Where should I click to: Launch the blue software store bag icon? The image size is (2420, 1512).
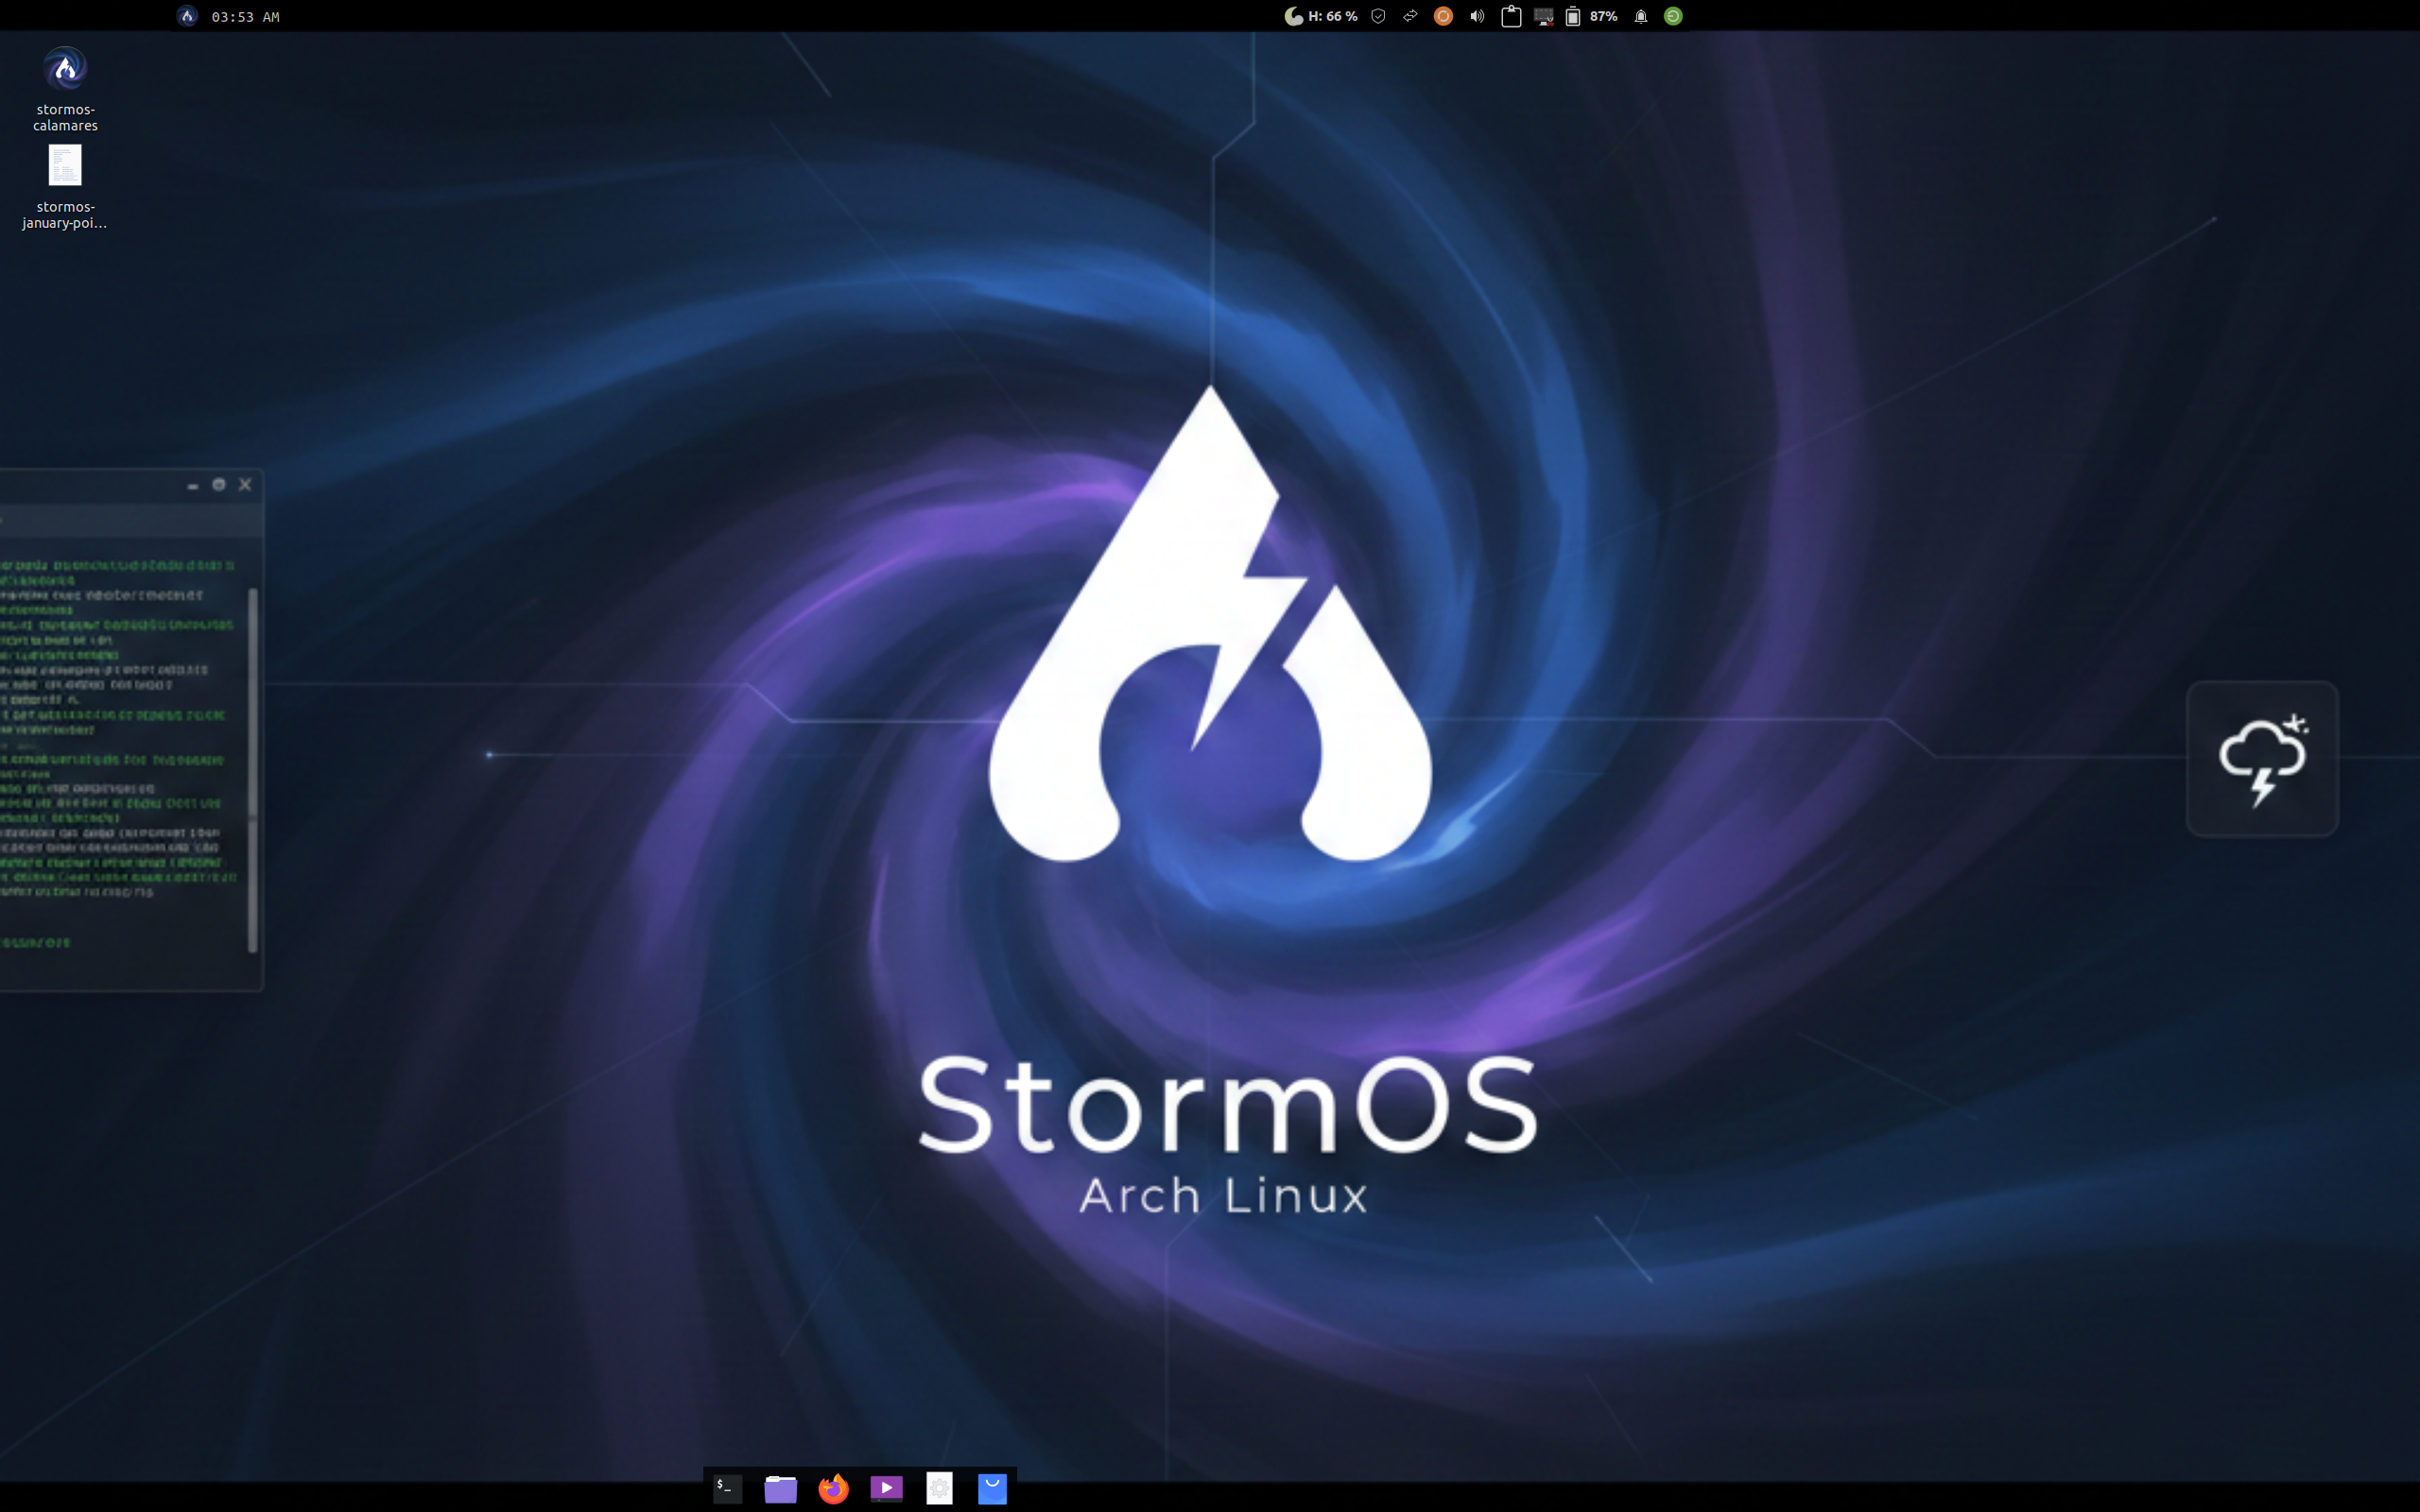coord(992,1488)
